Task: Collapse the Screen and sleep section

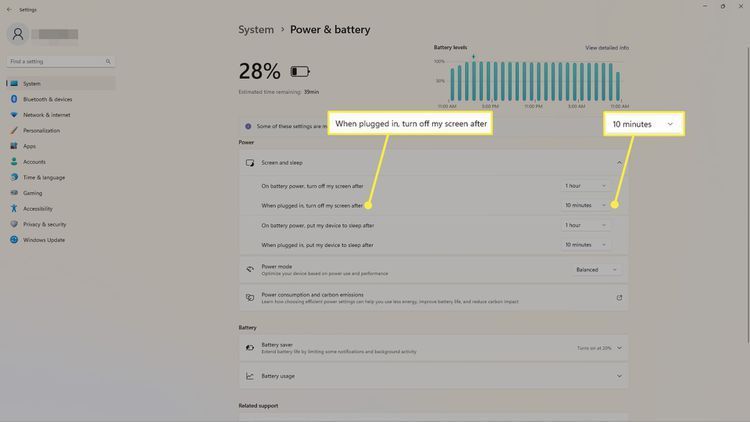Action: pos(619,162)
